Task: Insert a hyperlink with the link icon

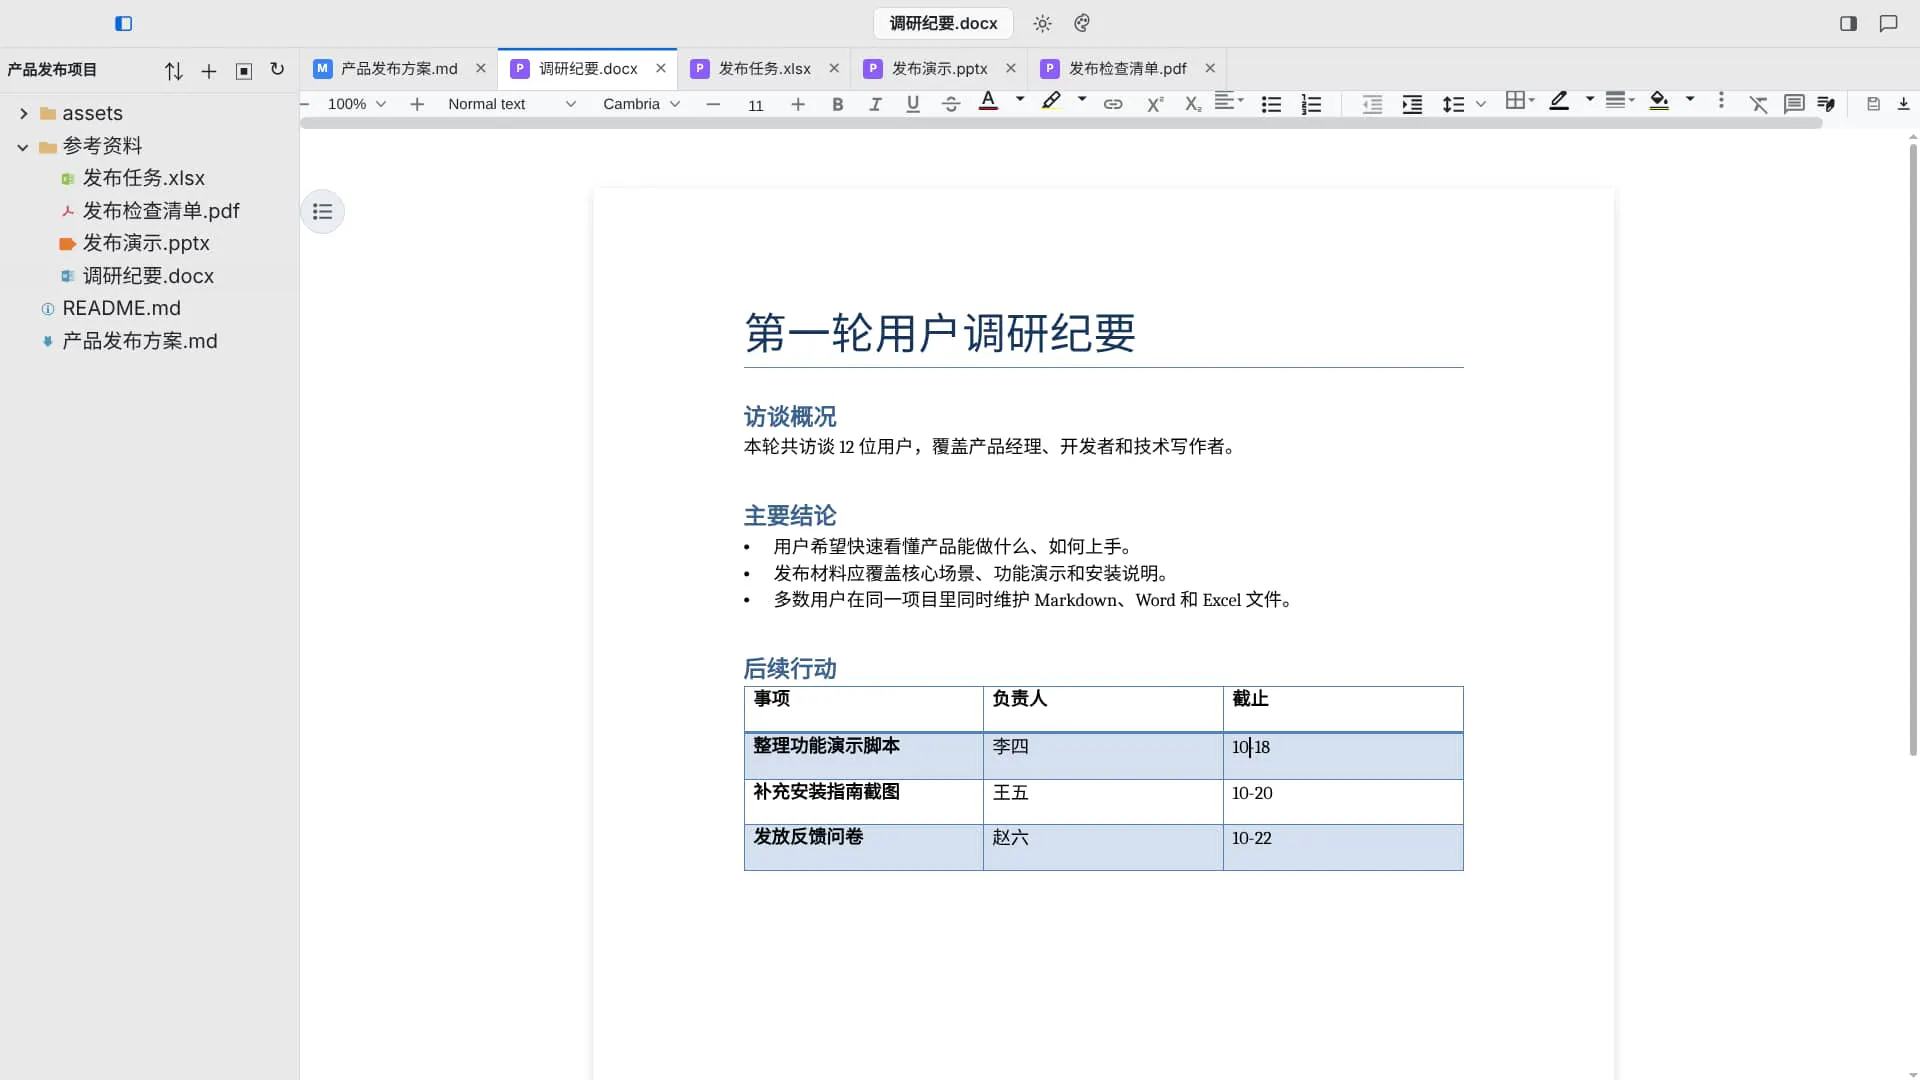Action: coord(1113,104)
